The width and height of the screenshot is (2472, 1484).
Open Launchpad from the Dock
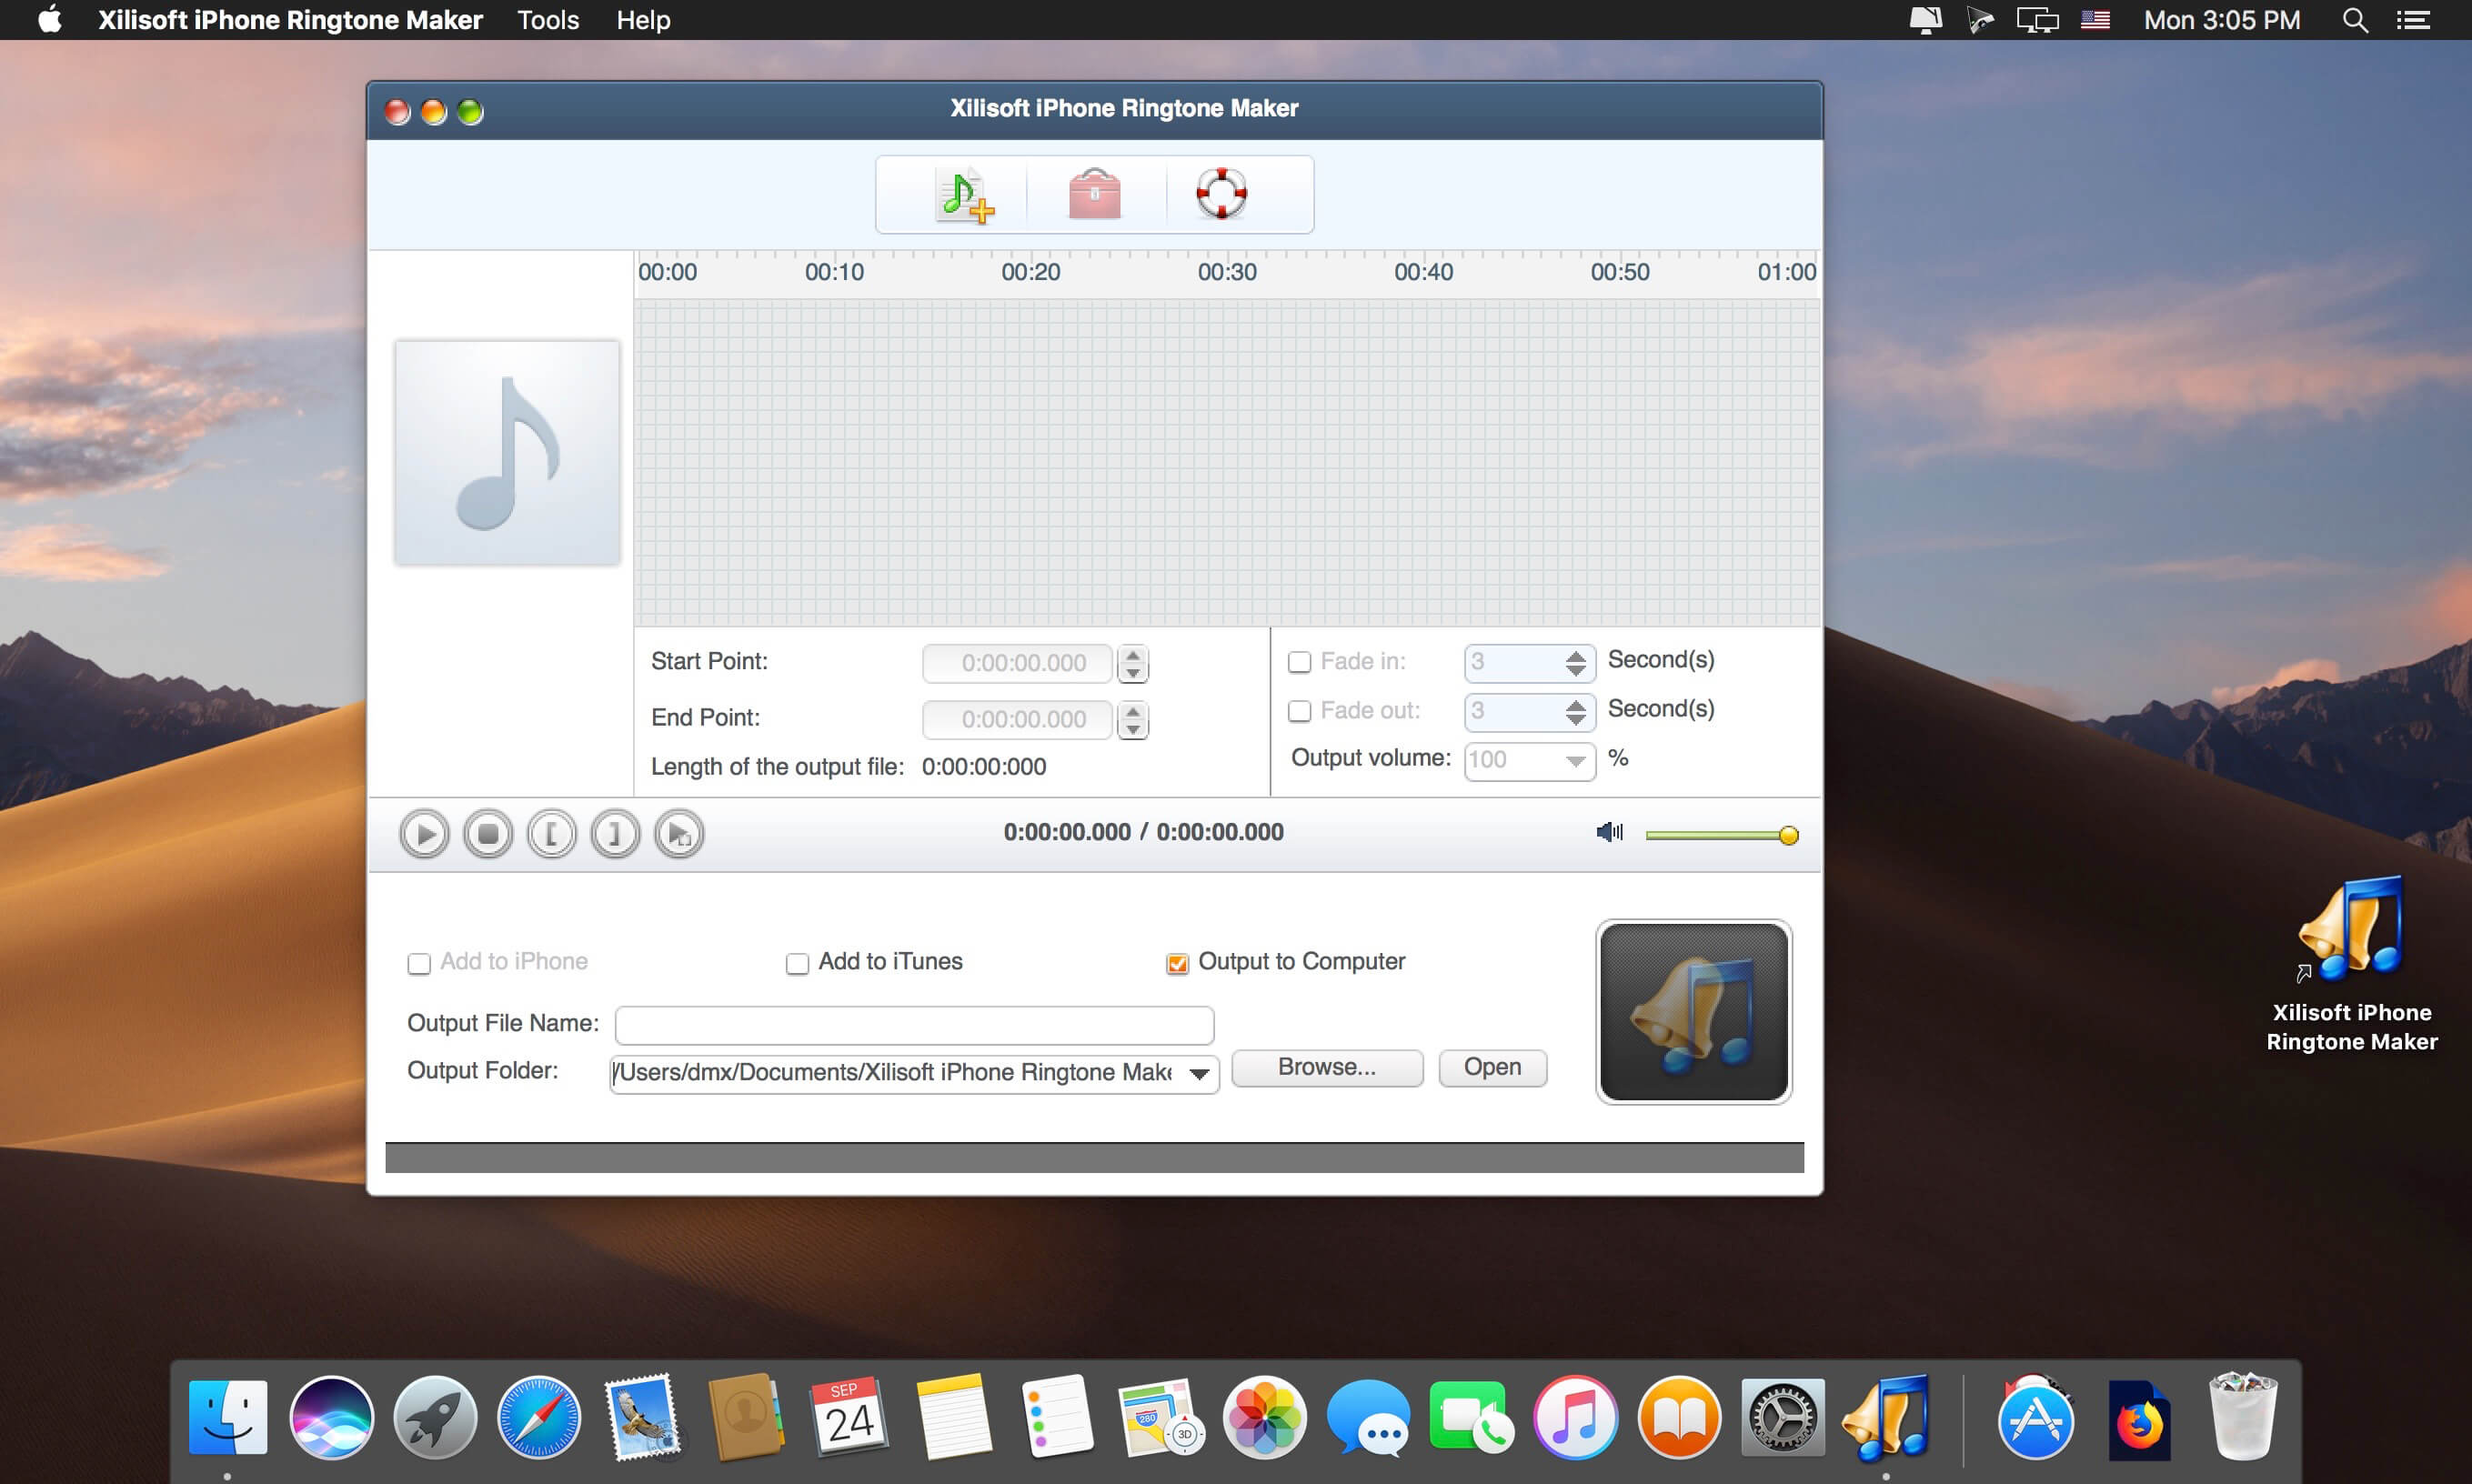pos(435,1418)
